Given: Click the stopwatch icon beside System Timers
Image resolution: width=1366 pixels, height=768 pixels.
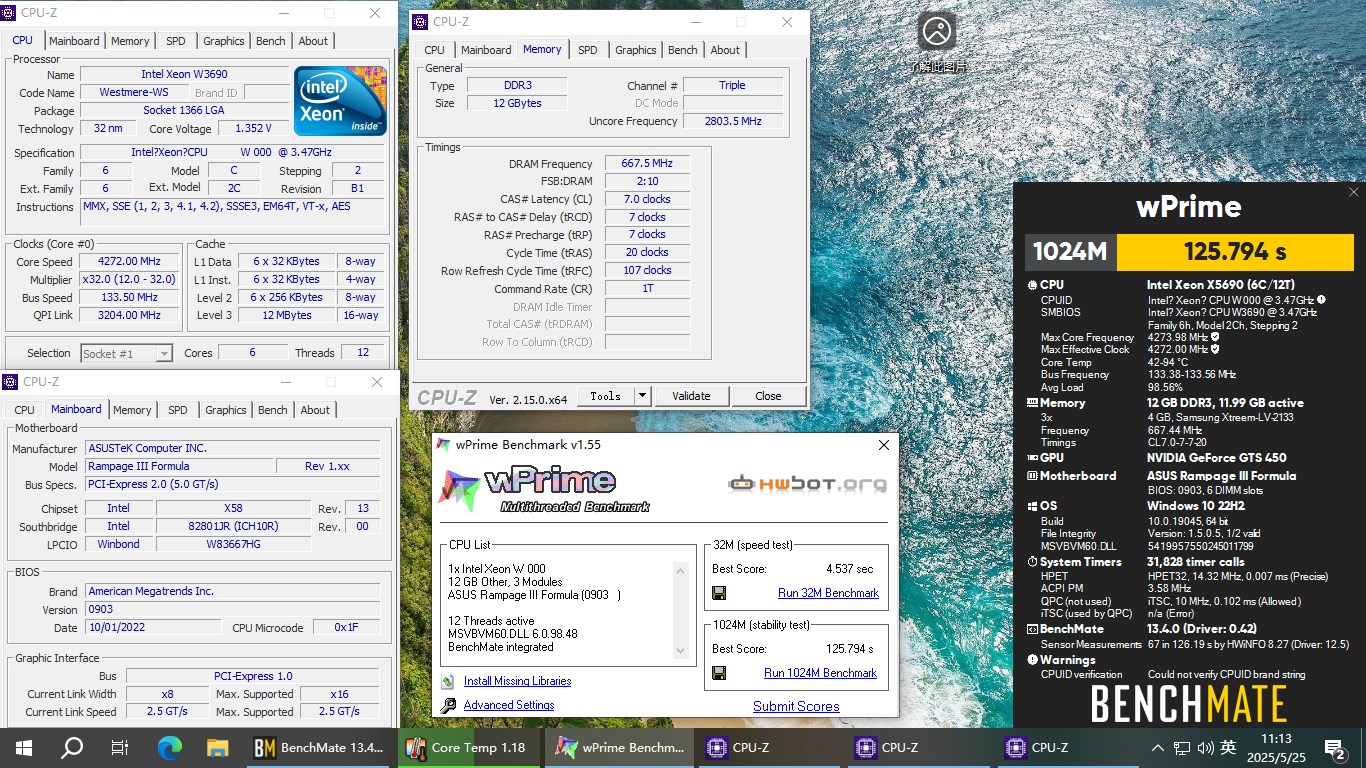Looking at the screenshot, I should coord(1033,562).
